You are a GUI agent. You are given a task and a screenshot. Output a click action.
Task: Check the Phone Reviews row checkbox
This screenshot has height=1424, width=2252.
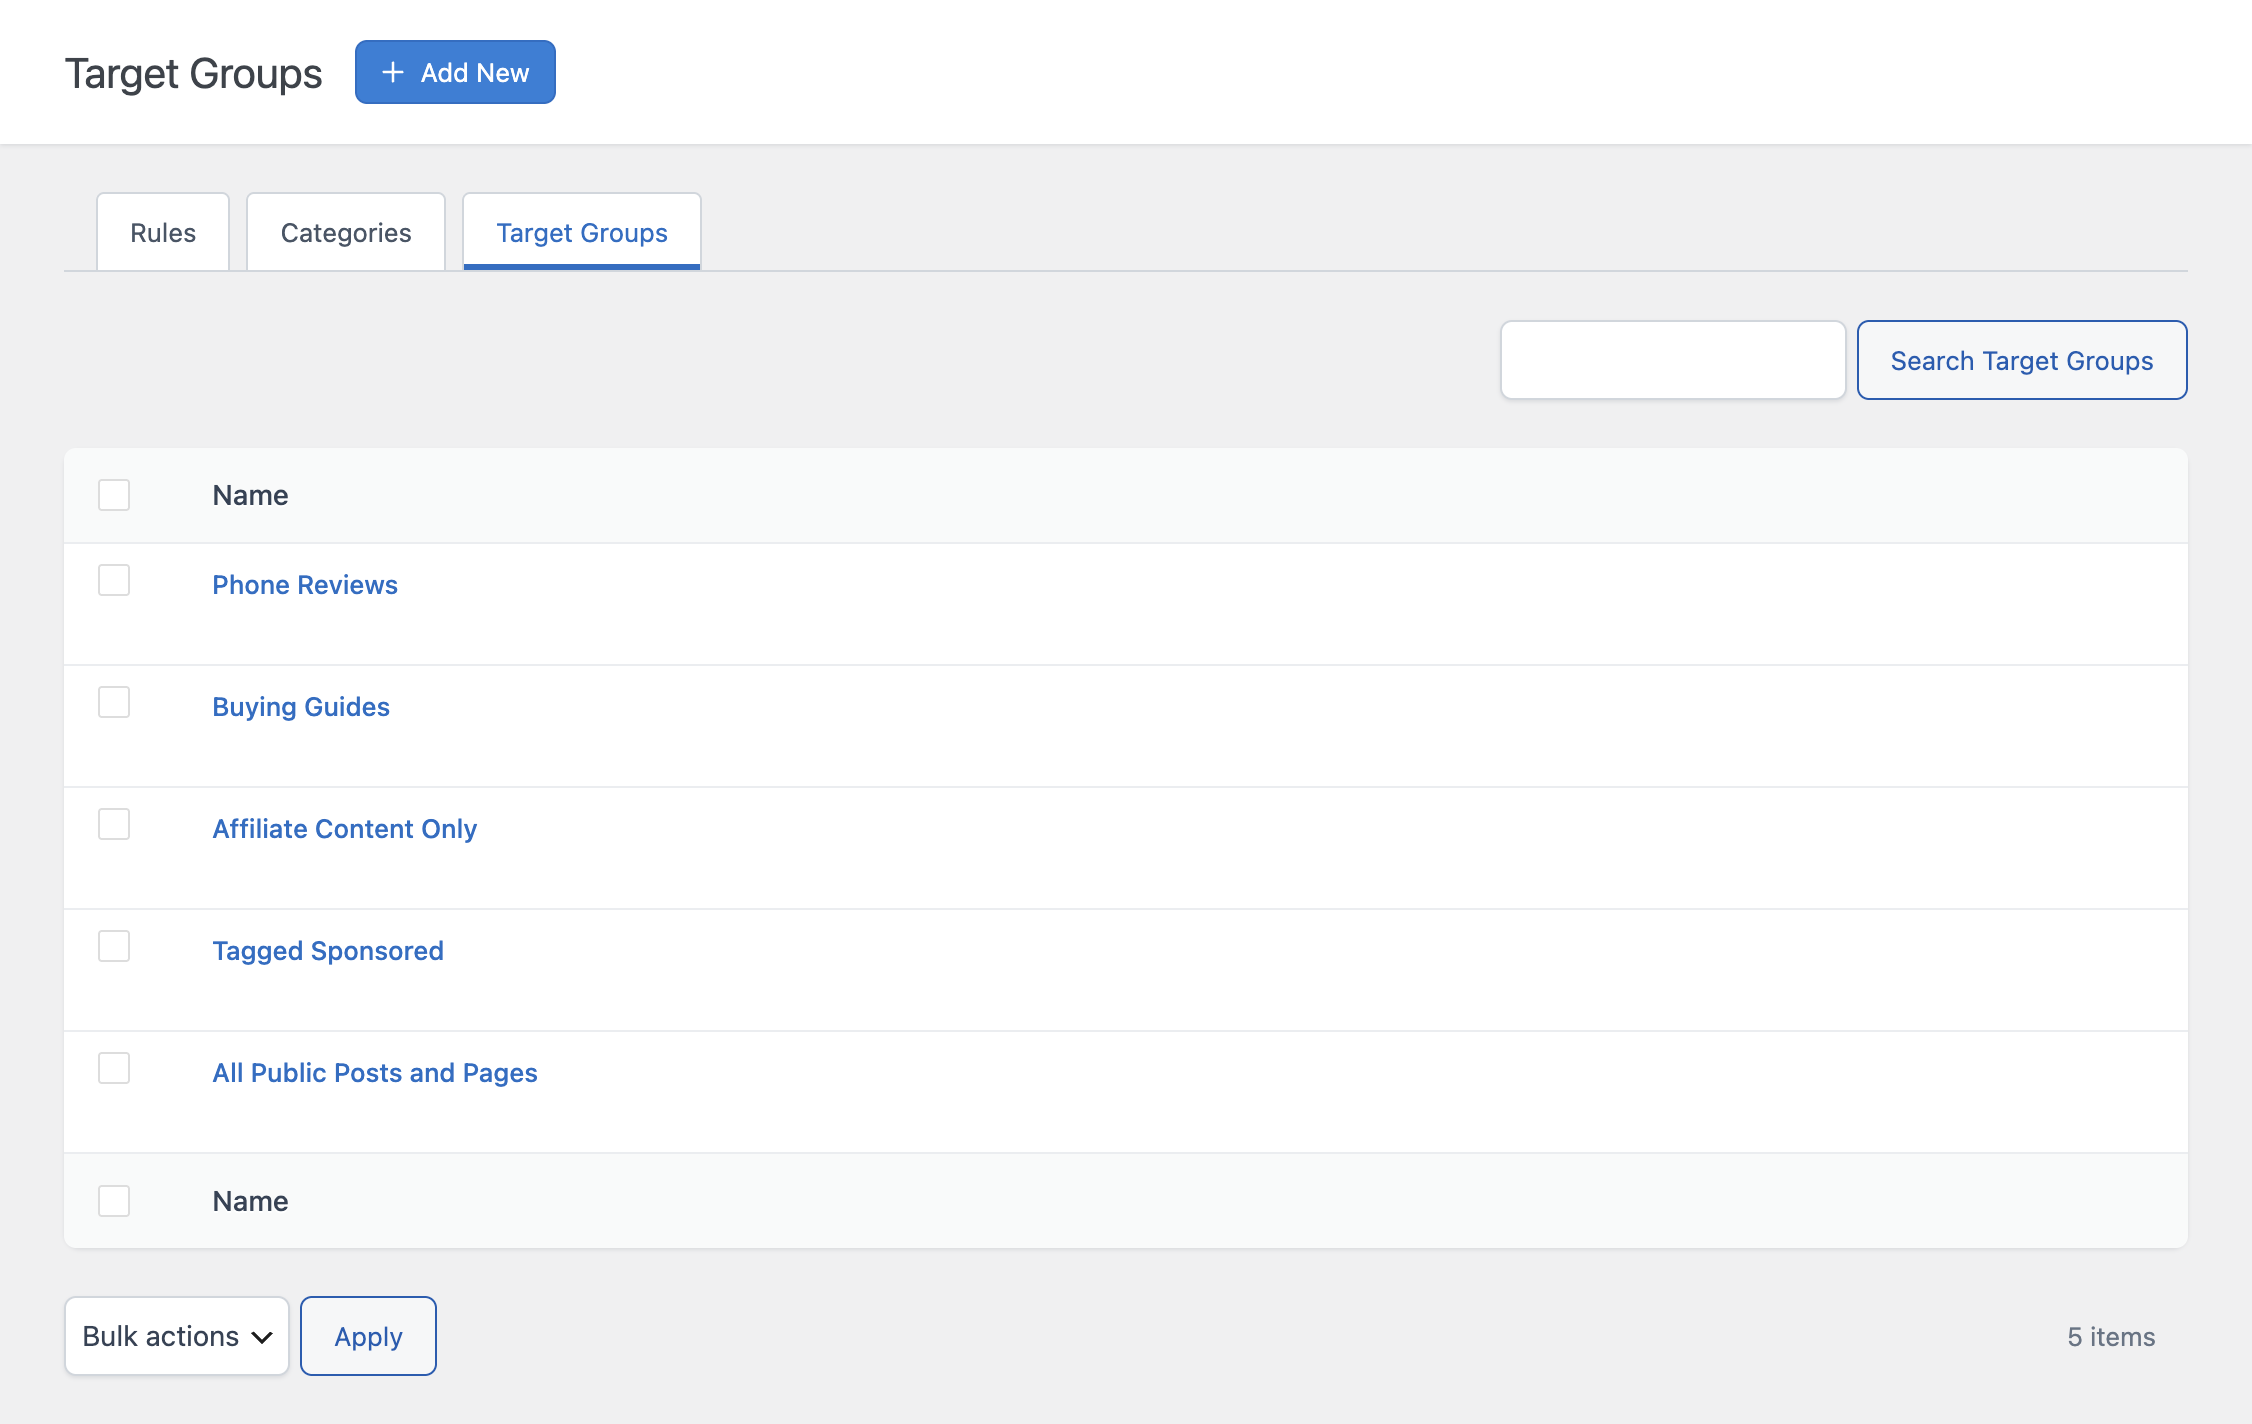[114, 580]
